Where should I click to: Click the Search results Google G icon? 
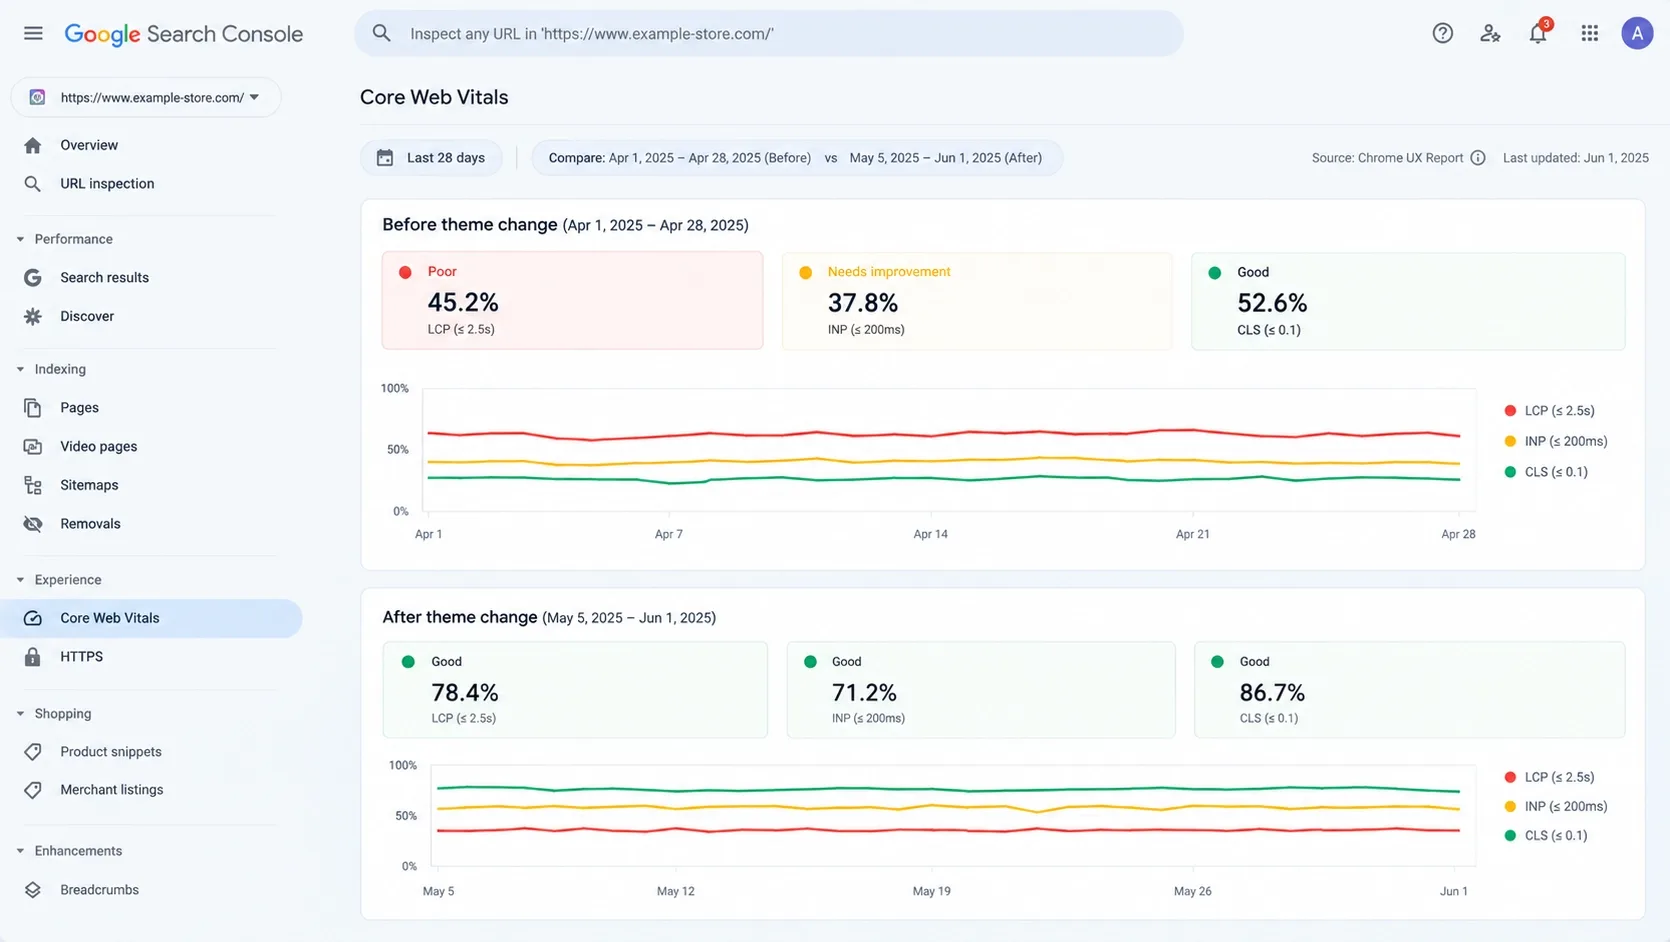click(33, 278)
